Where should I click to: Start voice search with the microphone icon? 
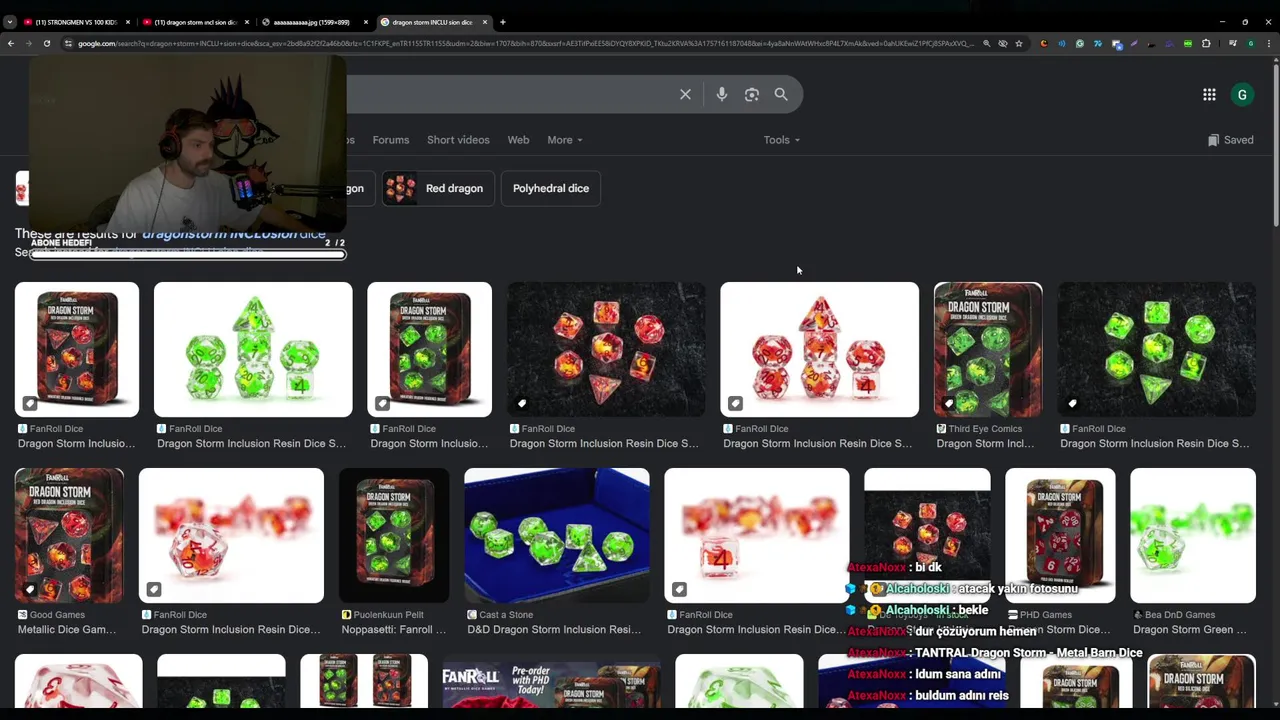coord(722,94)
